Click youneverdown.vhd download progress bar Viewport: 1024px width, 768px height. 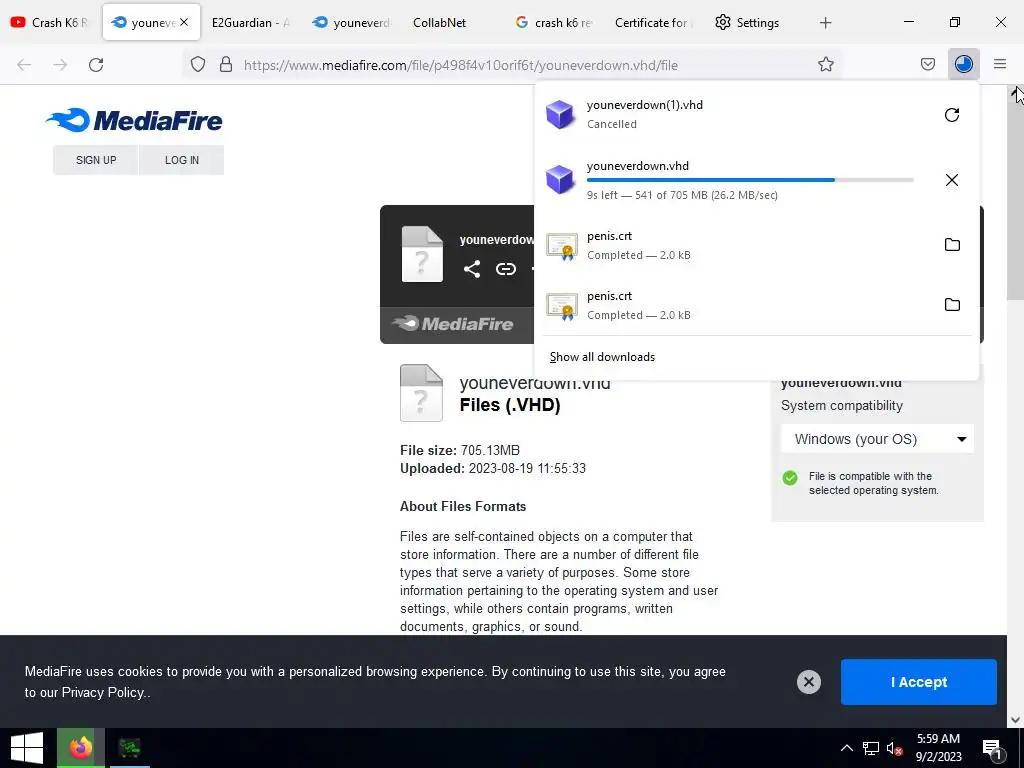pos(750,180)
